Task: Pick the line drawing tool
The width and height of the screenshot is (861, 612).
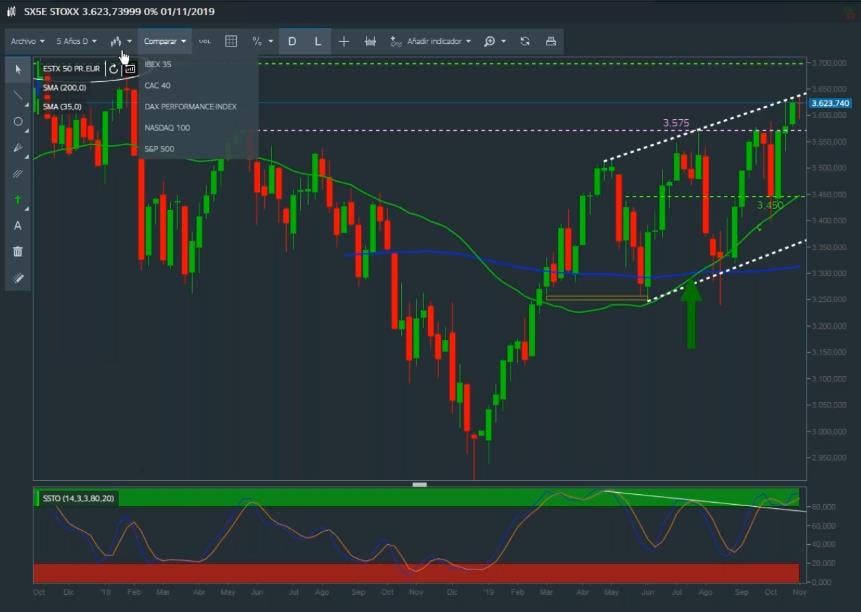Action: pos(18,96)
